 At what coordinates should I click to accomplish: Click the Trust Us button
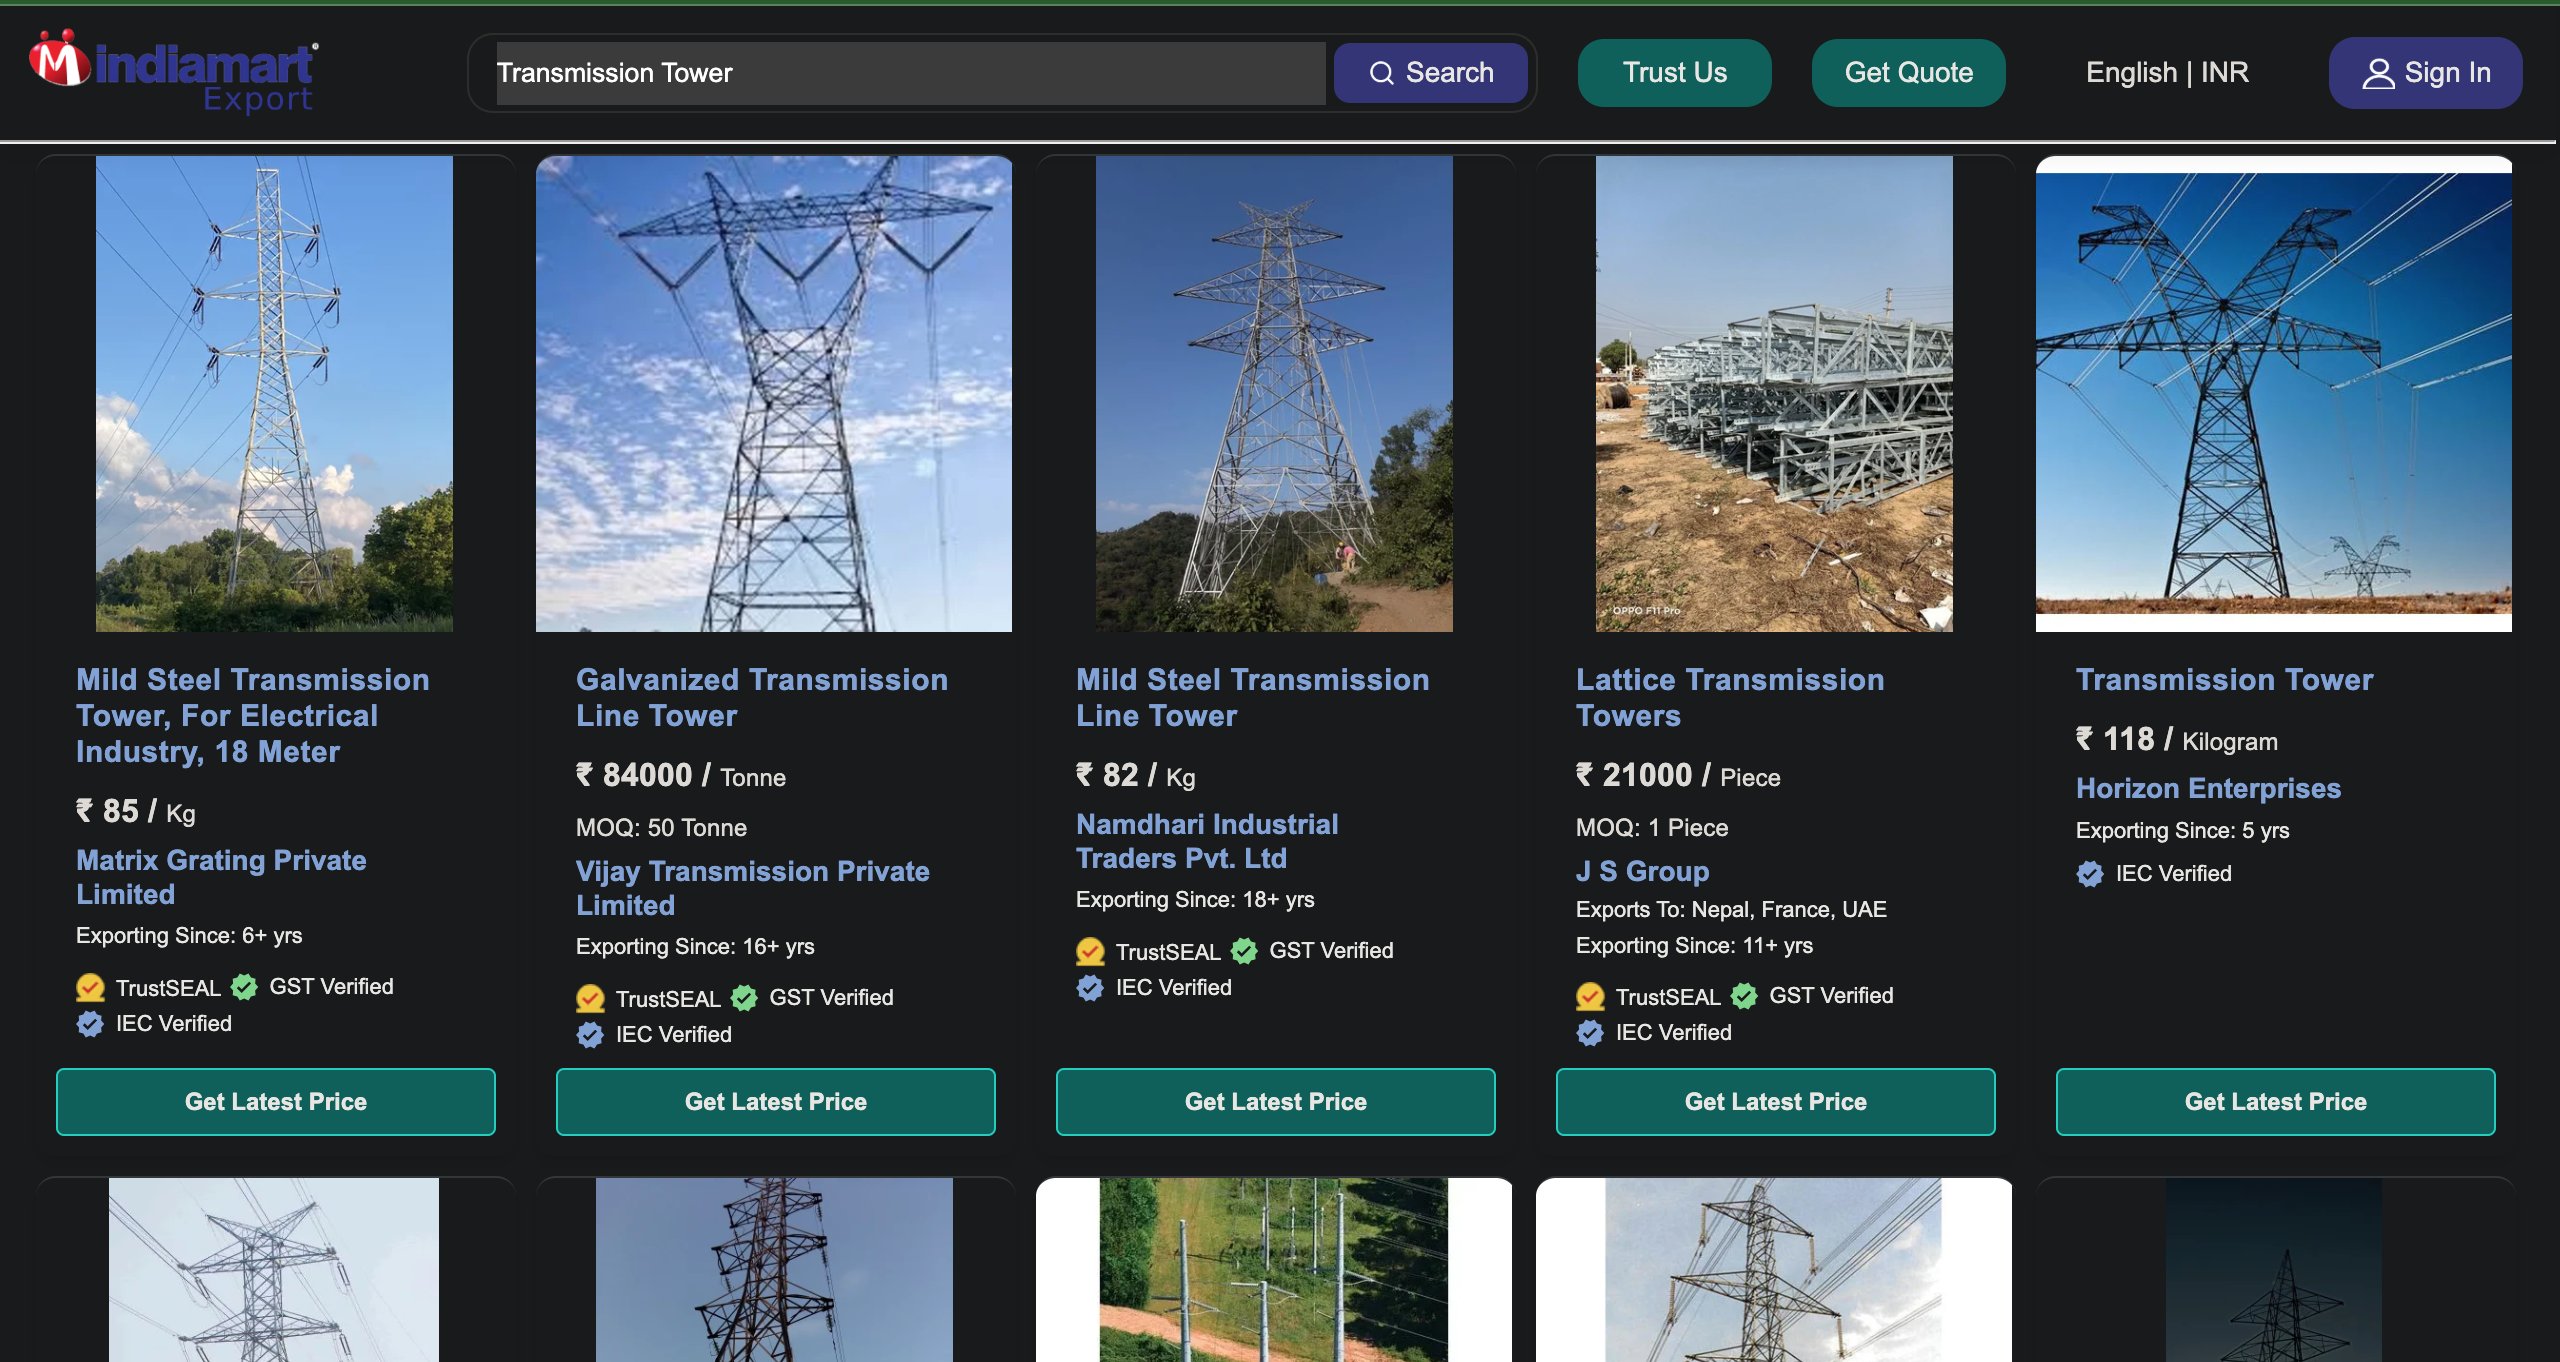1674,73
